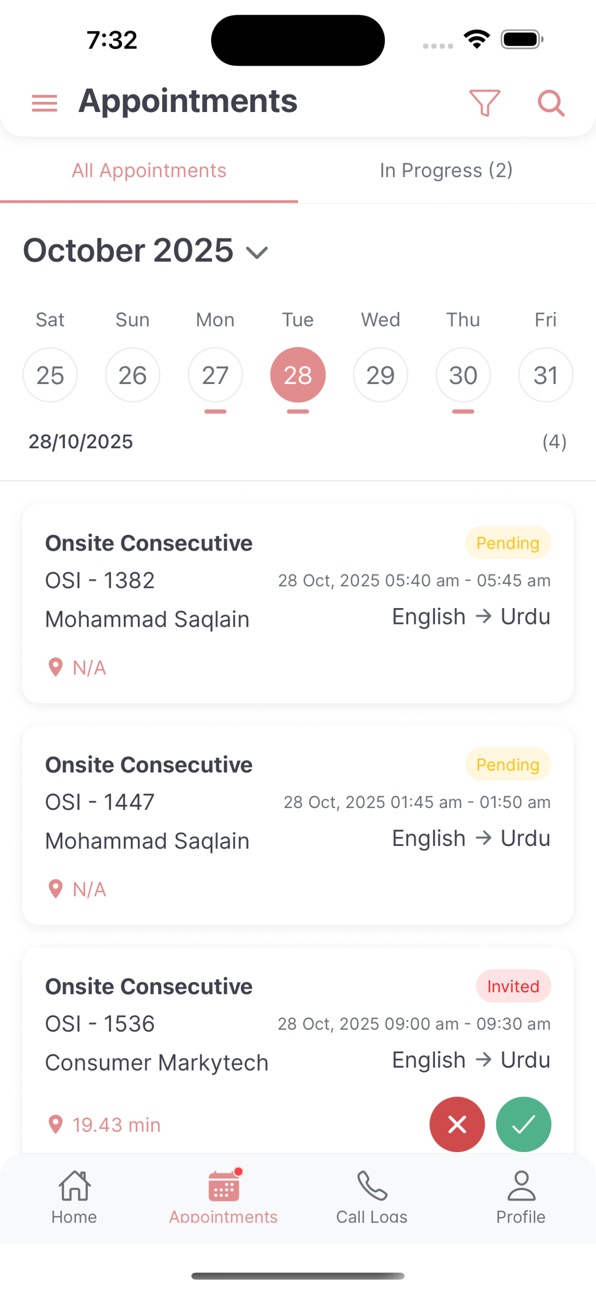
Task: Tap the filter funnel icon
Action: point(485,103)
